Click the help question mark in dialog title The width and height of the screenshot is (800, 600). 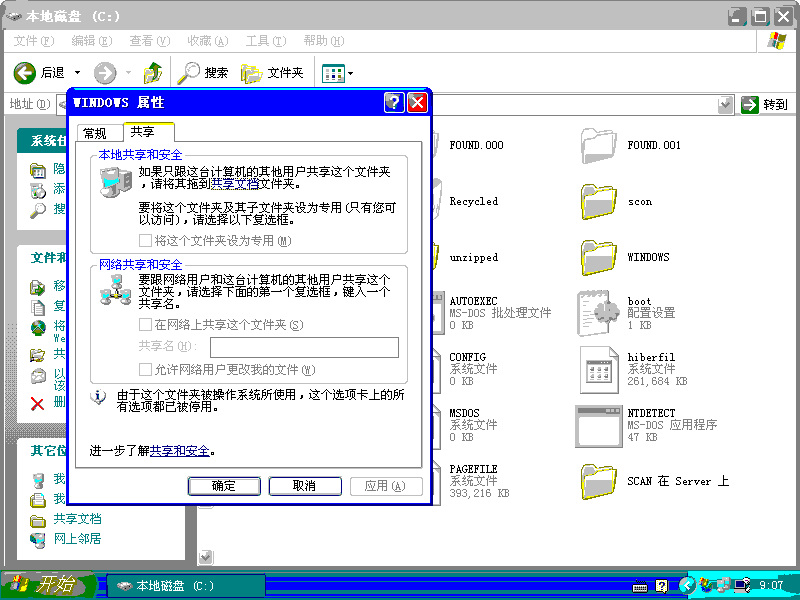[x=394, y=103]
